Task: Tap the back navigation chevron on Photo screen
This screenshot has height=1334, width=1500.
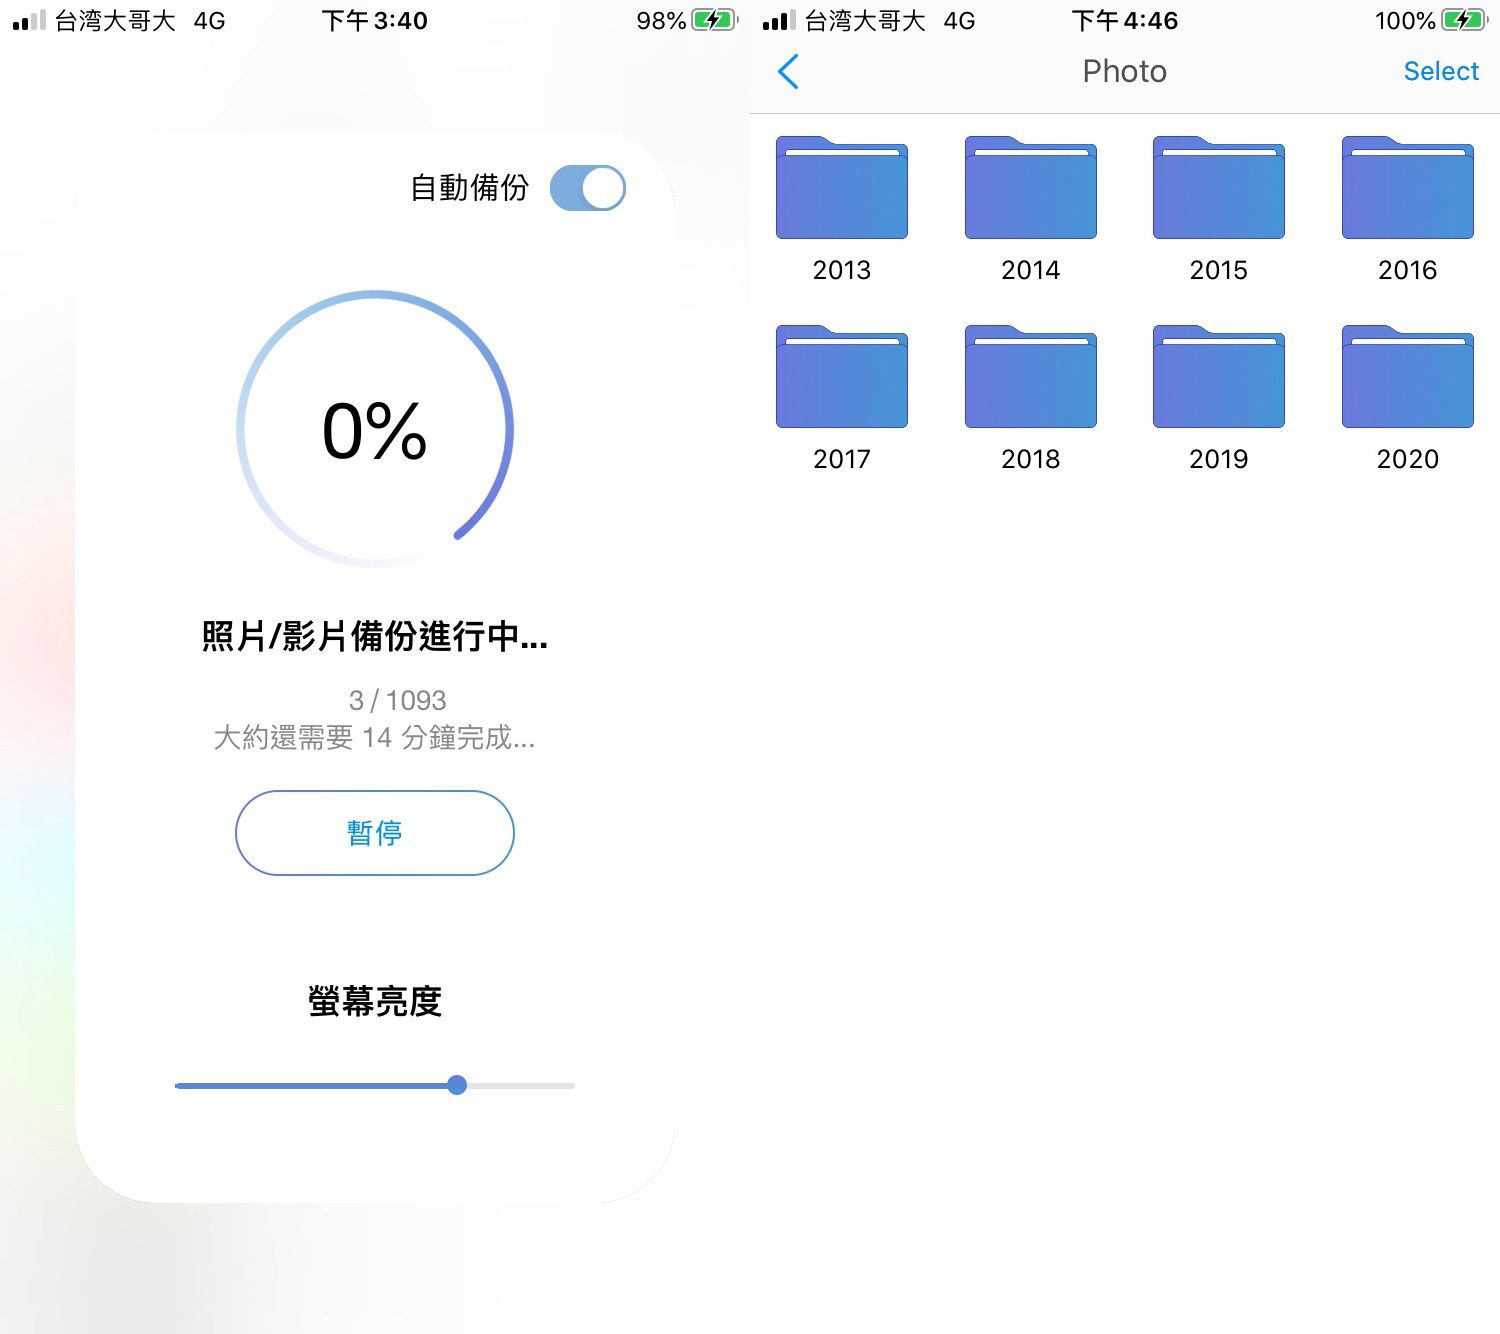Action: pyautogui.click(x=789, y=71)
